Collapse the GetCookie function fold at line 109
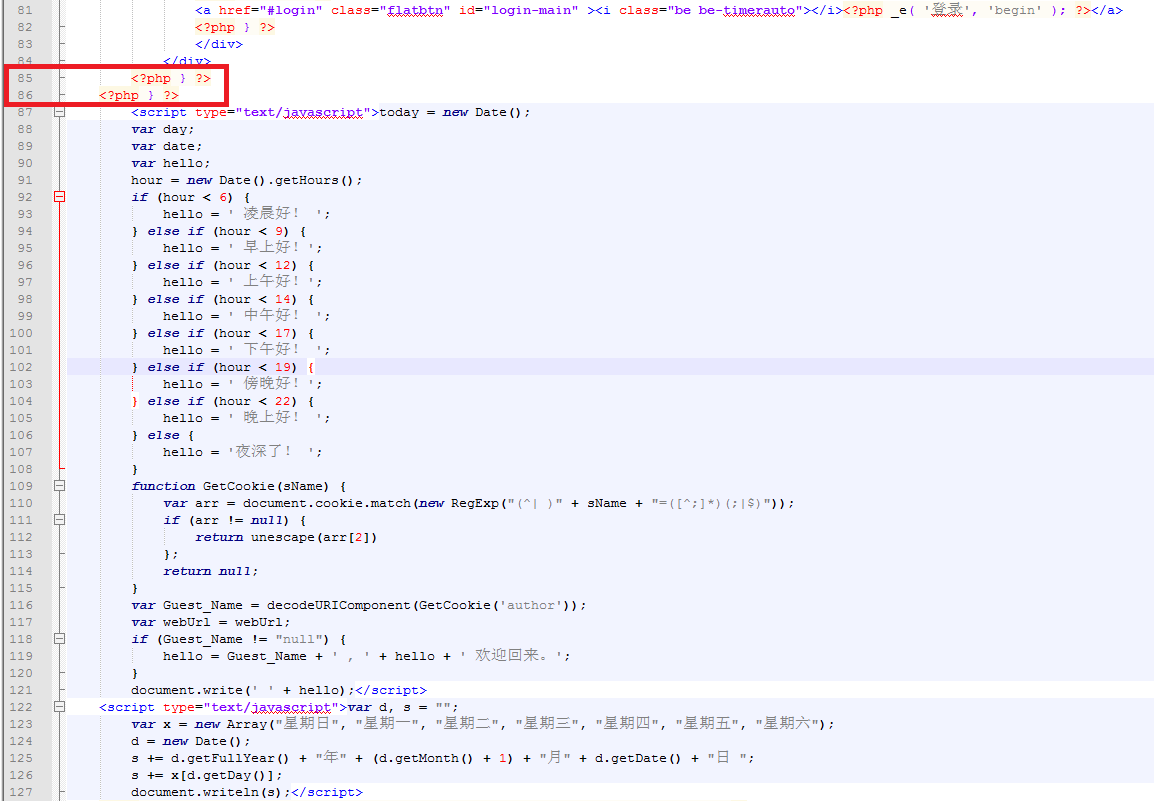The height and width of the screenshot is (801, 1154). 59,486
